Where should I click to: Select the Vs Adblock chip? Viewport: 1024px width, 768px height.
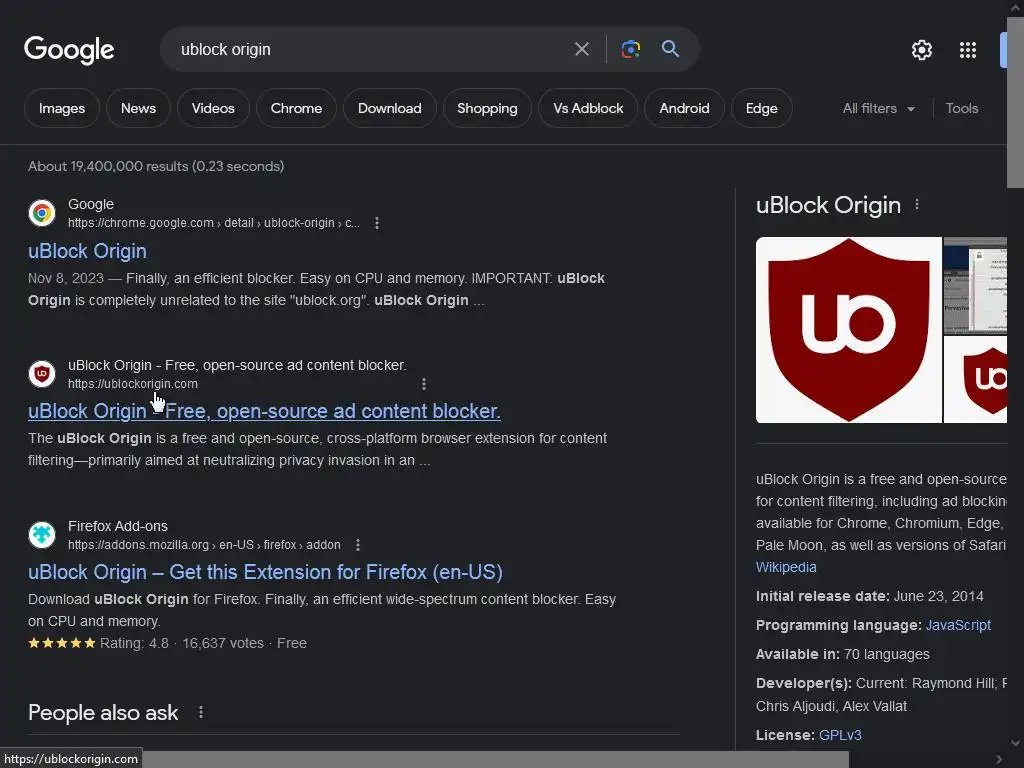[588, 108]
